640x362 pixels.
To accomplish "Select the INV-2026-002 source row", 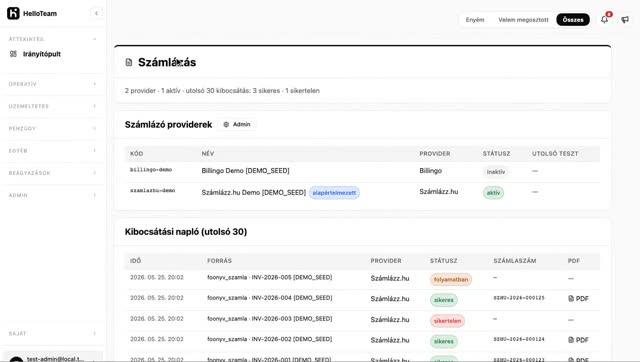I will click(269, 339).
